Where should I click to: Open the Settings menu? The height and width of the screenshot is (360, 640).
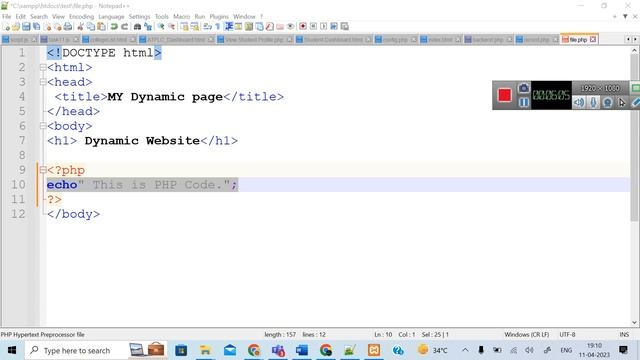pos(139,17)
